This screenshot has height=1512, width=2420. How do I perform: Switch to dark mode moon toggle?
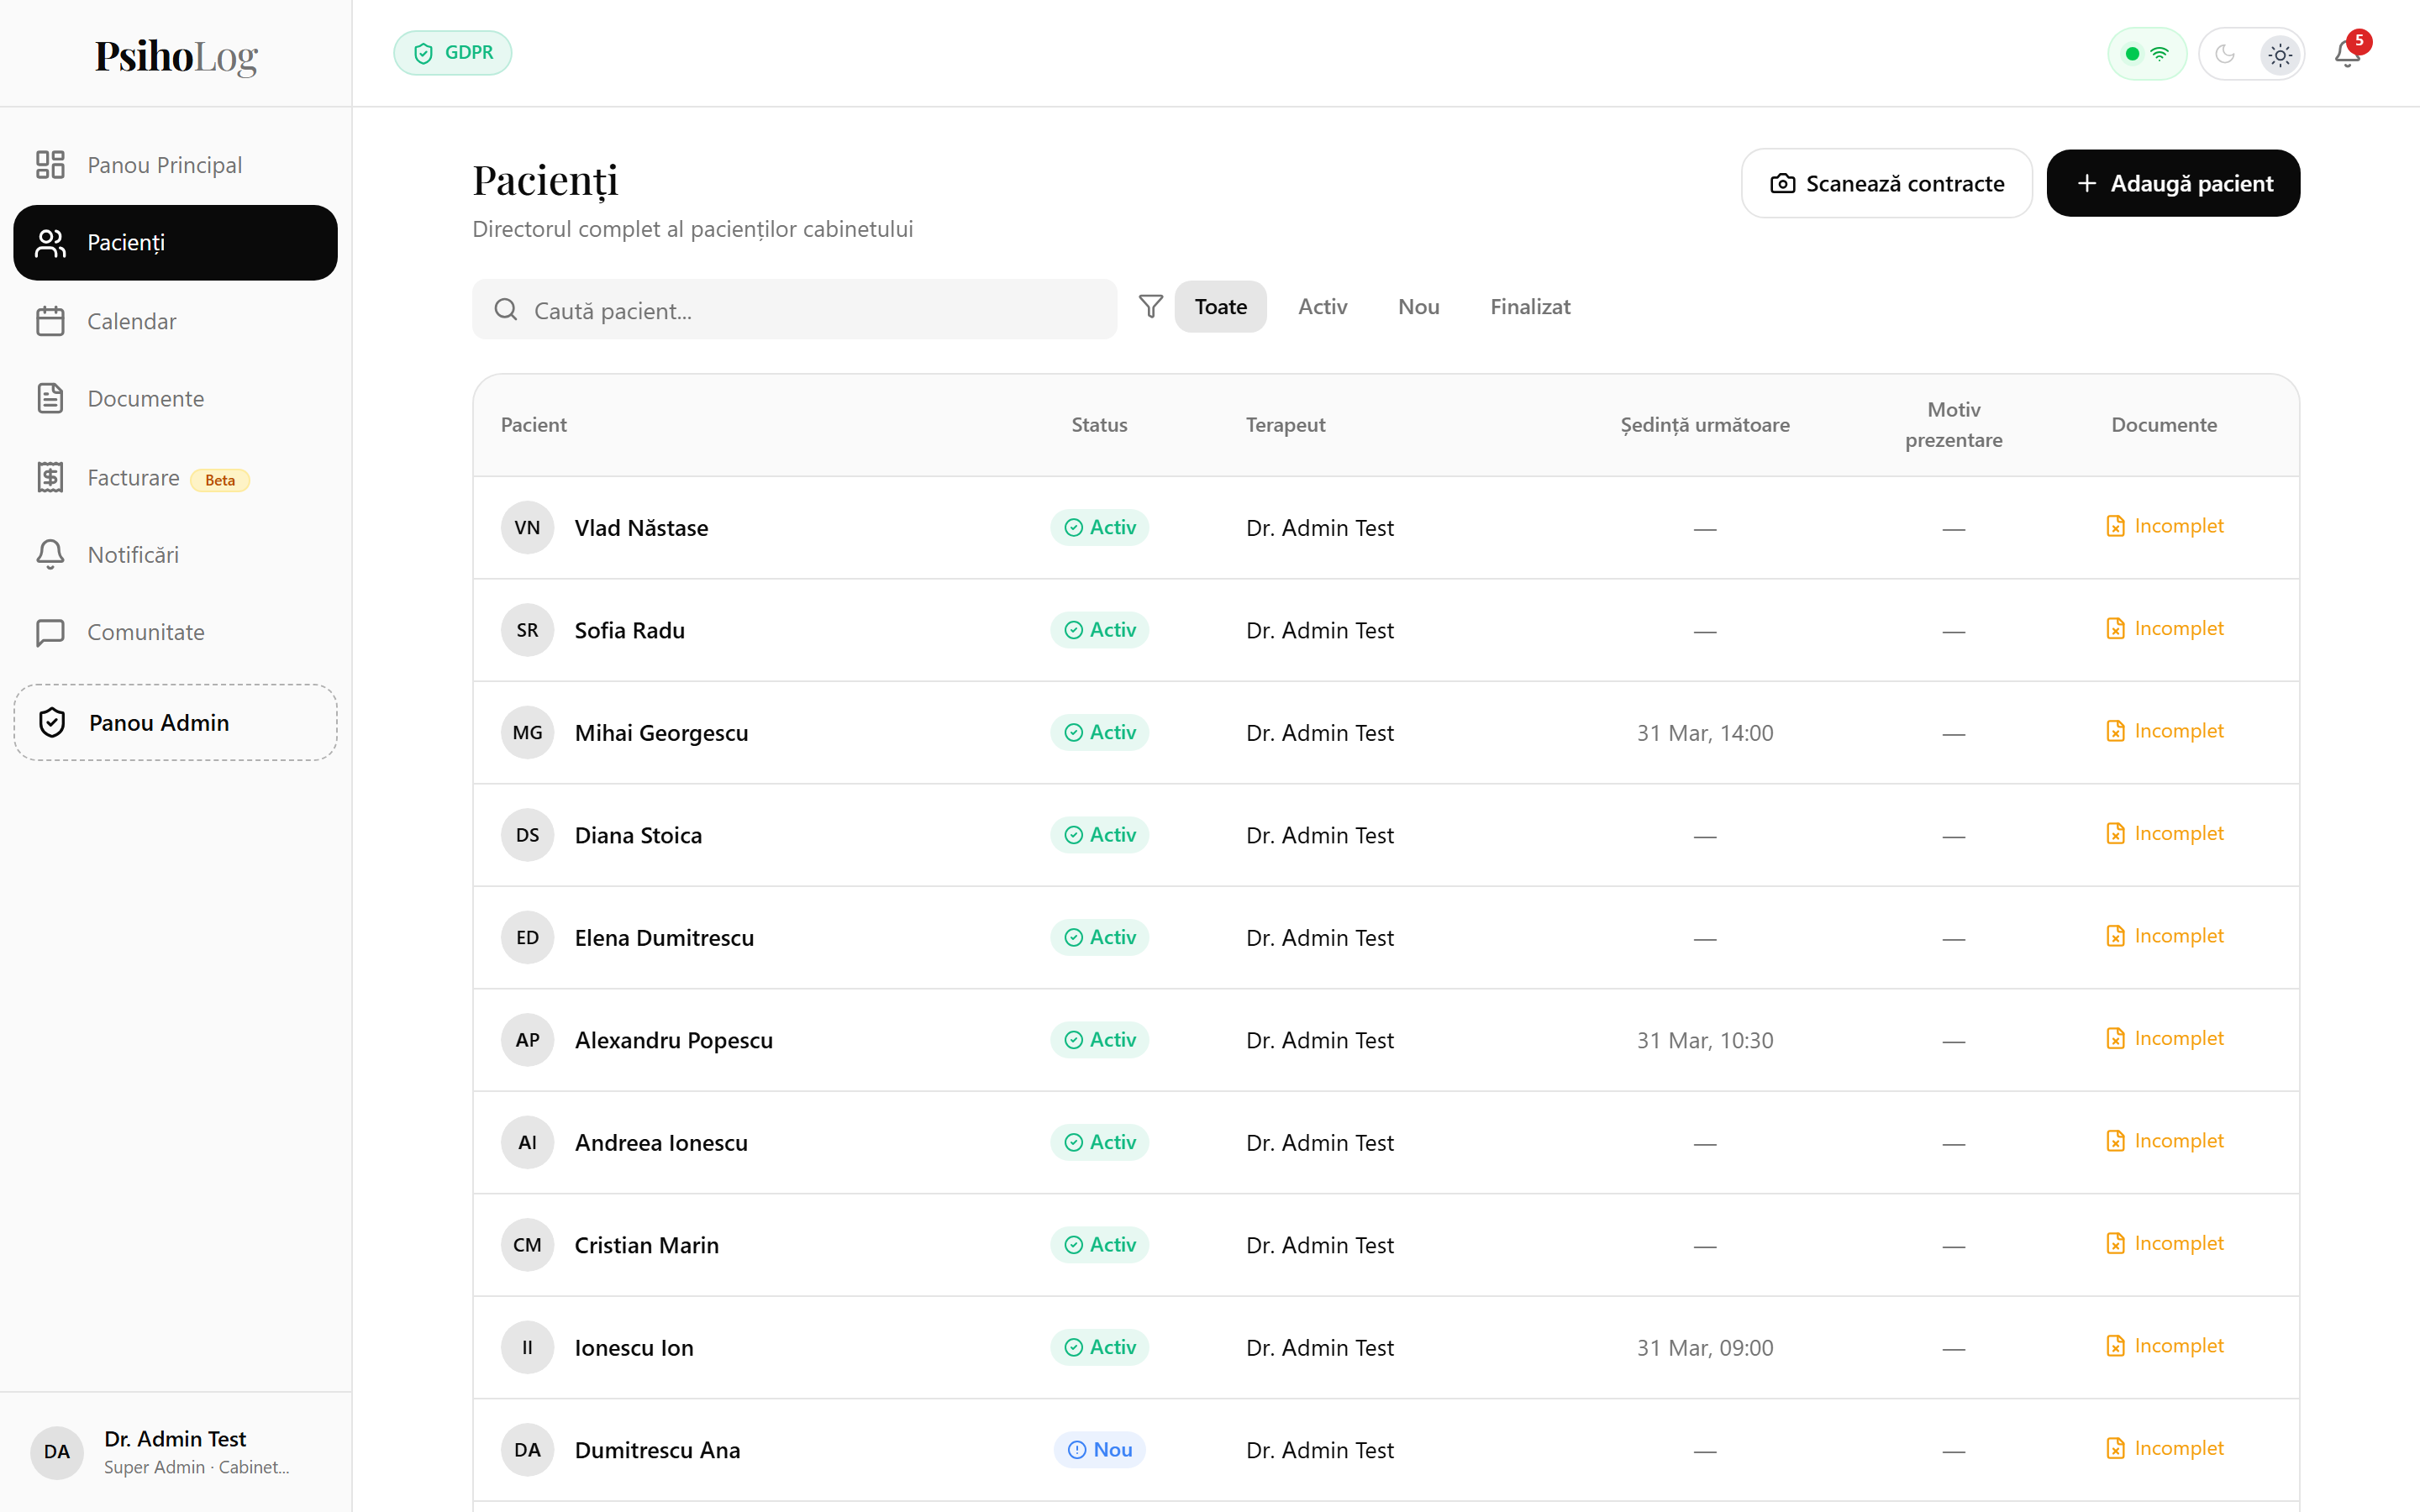2225,54
